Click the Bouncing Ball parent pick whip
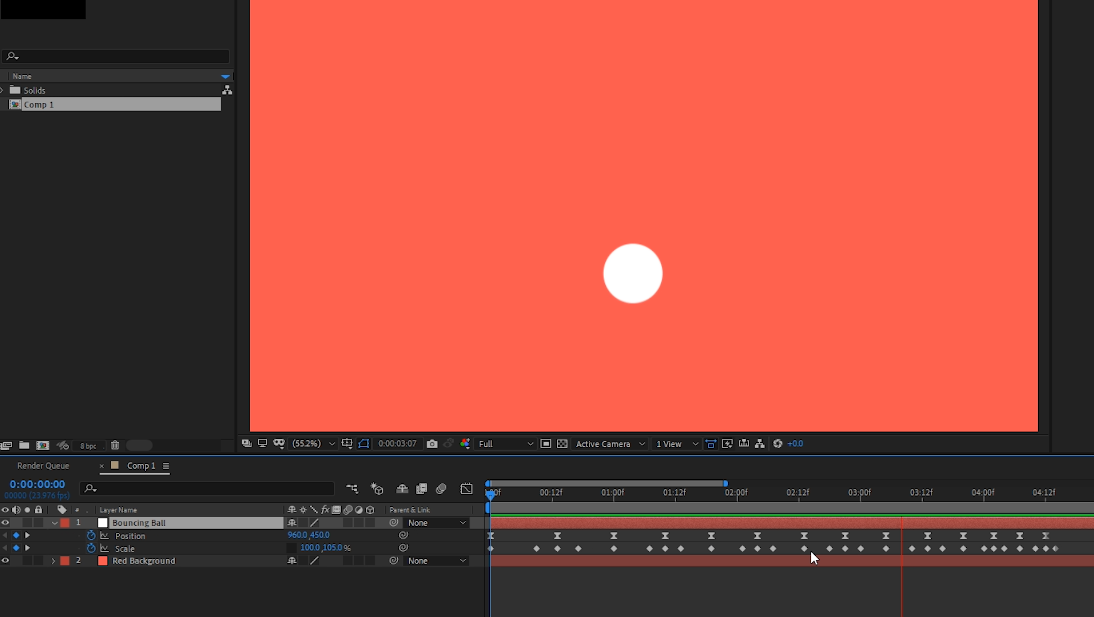This screenshot has width=1094, height=617. [394, 523]
